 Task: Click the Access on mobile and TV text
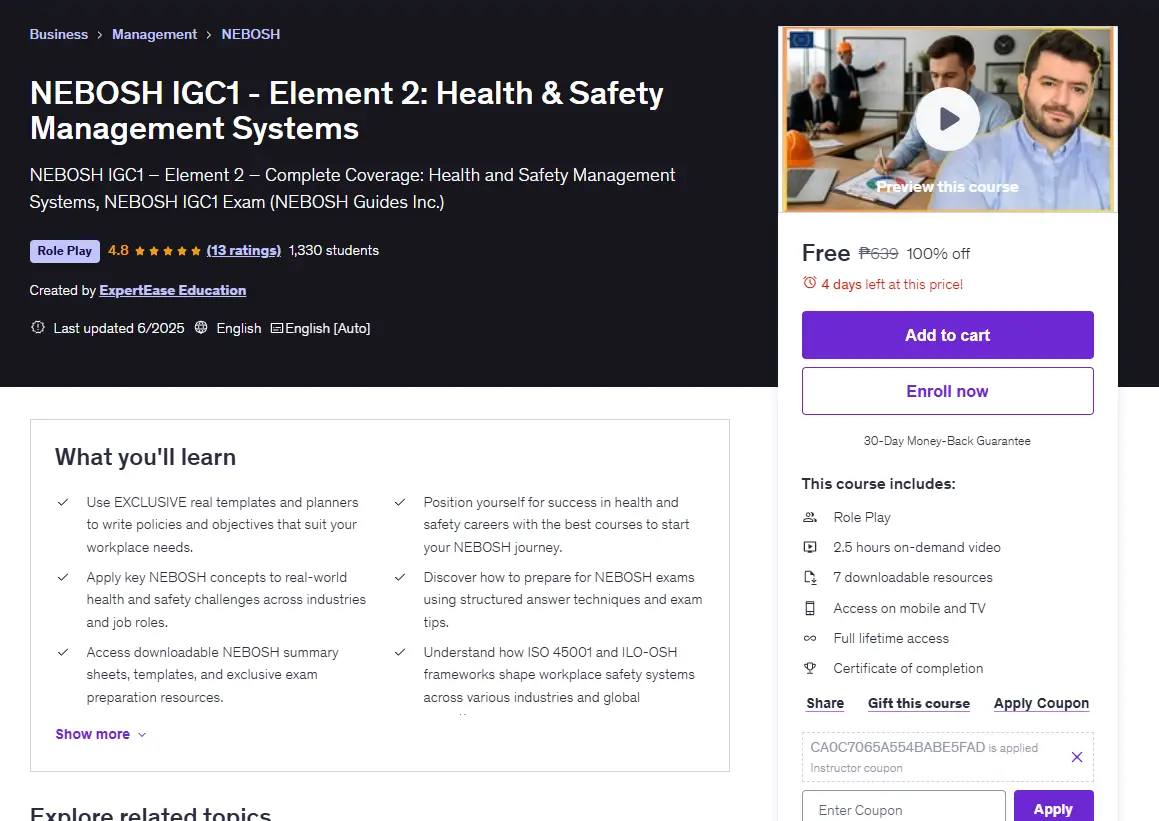point(909,608)
